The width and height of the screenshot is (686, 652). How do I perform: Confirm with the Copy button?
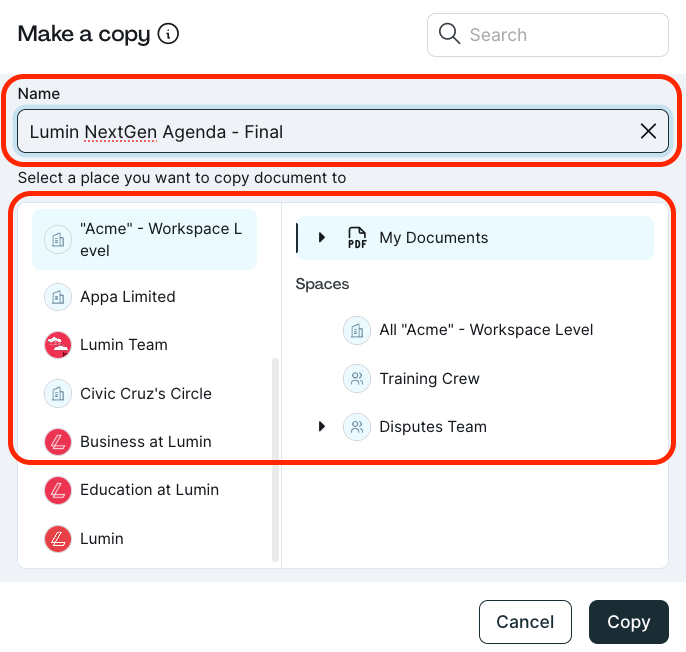(629, 622)
